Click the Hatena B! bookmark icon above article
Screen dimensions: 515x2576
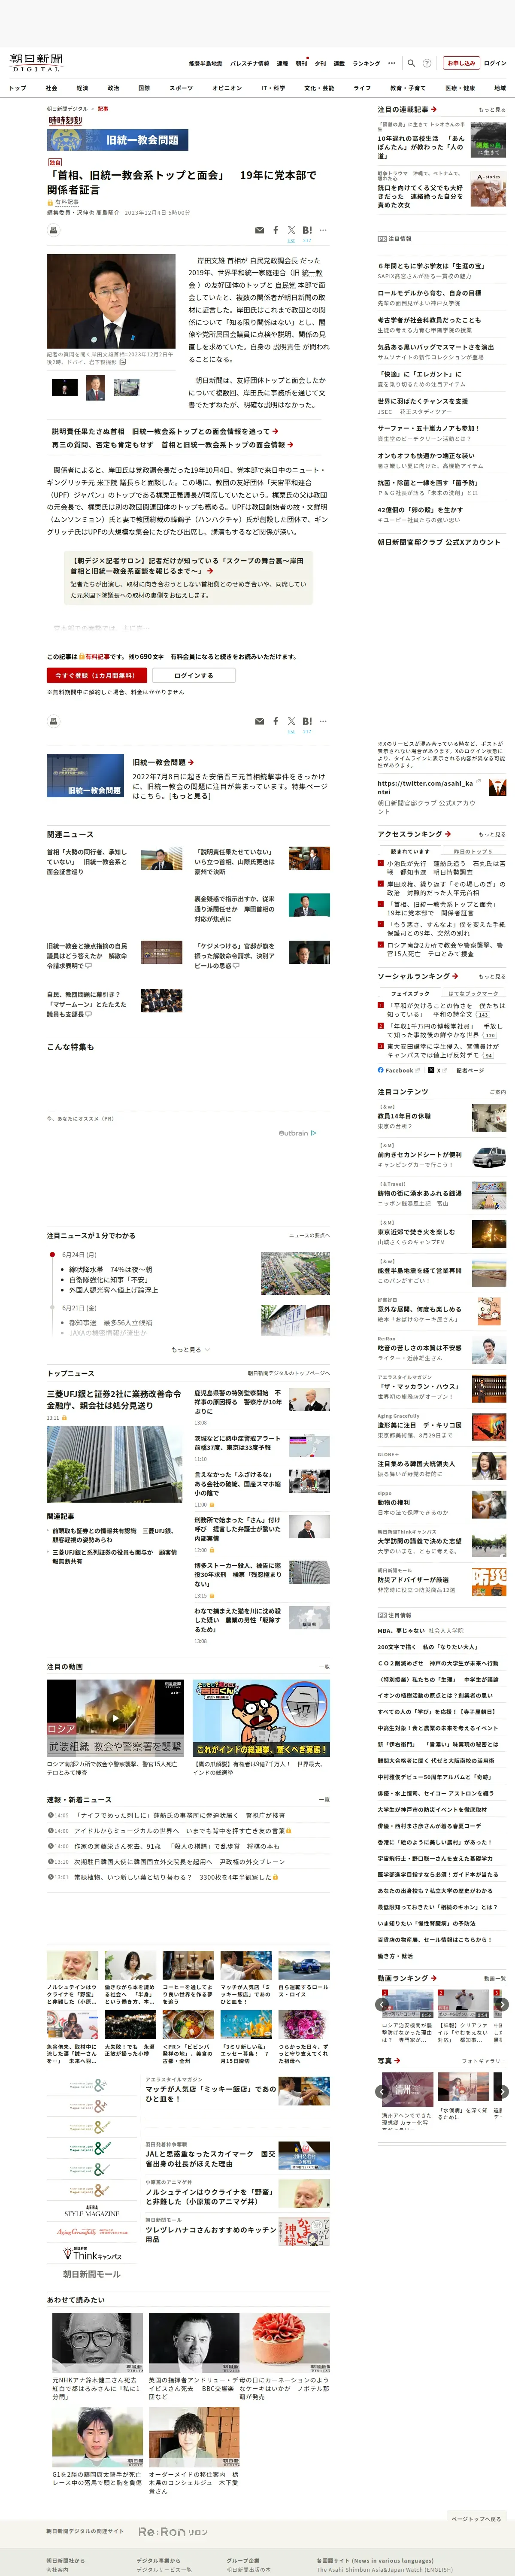coord(307,230)
